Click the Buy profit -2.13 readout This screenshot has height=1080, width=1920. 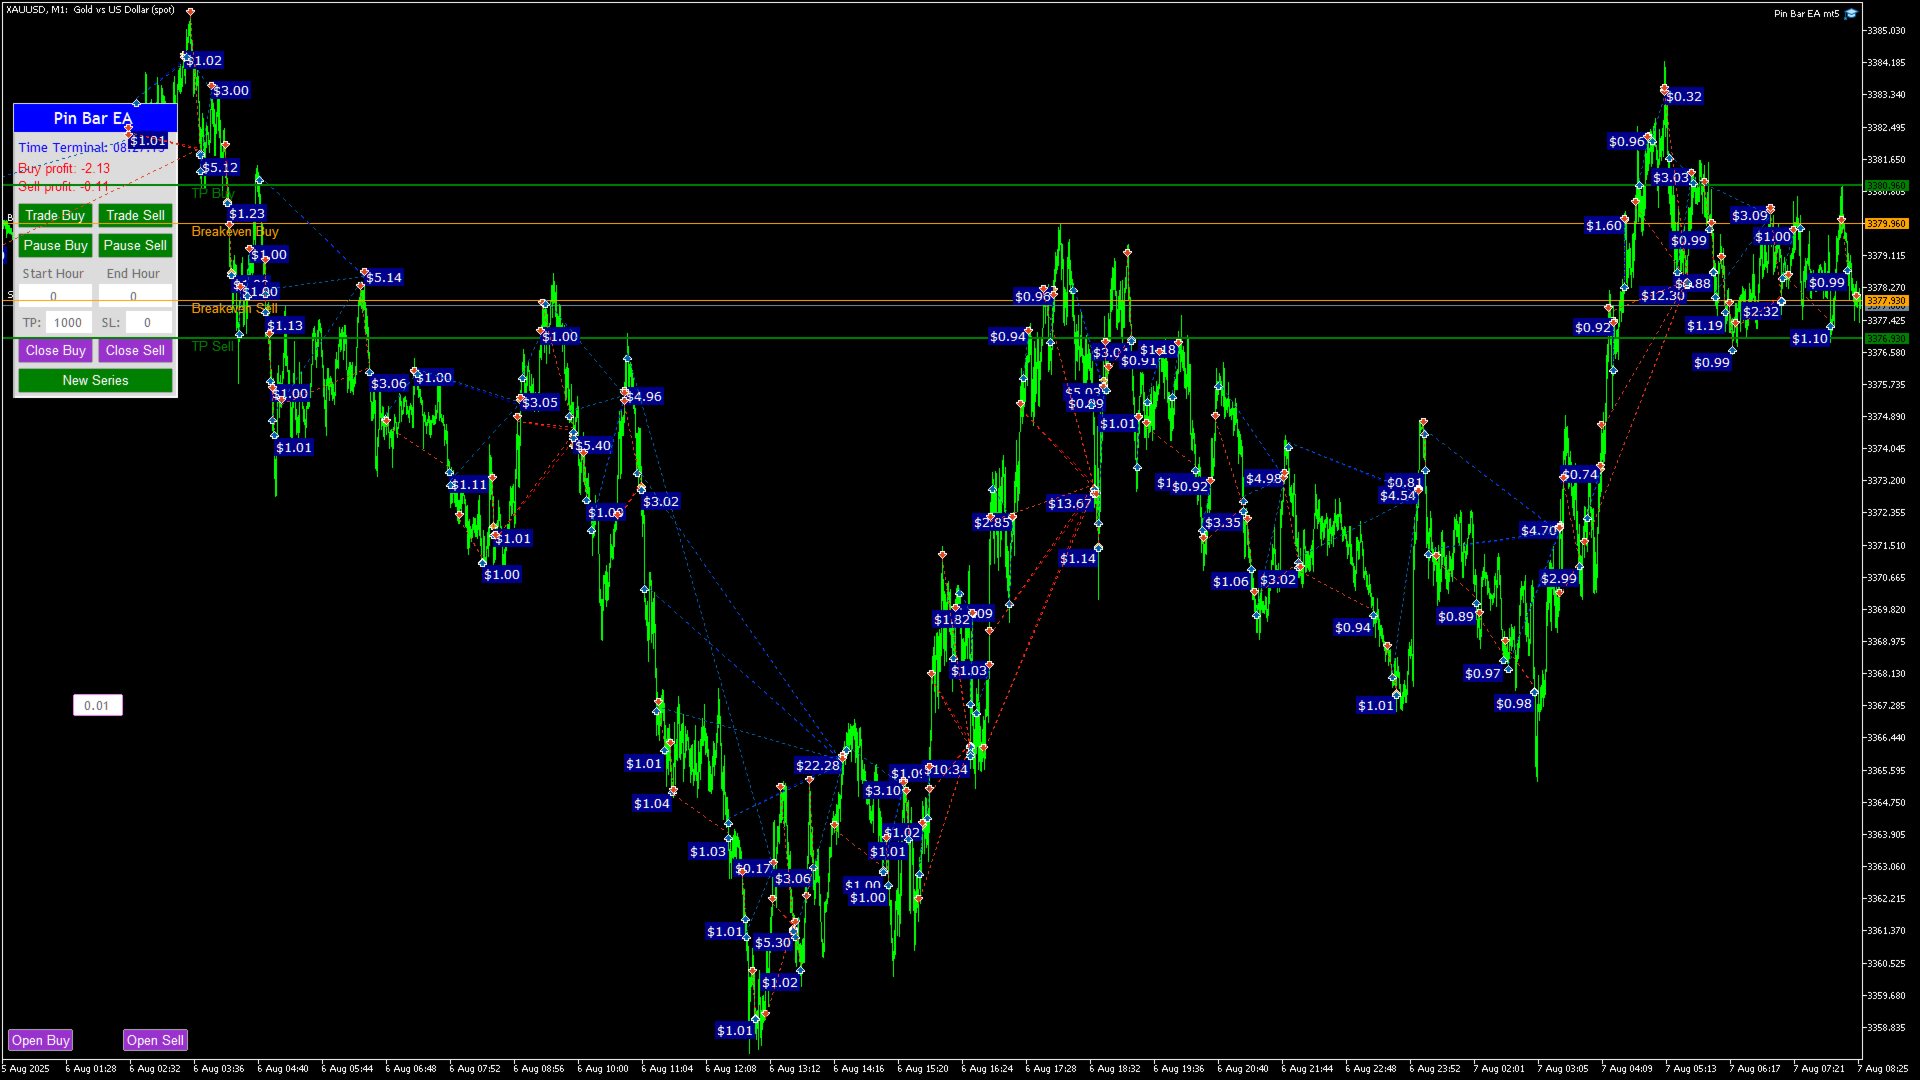[64, 168]
